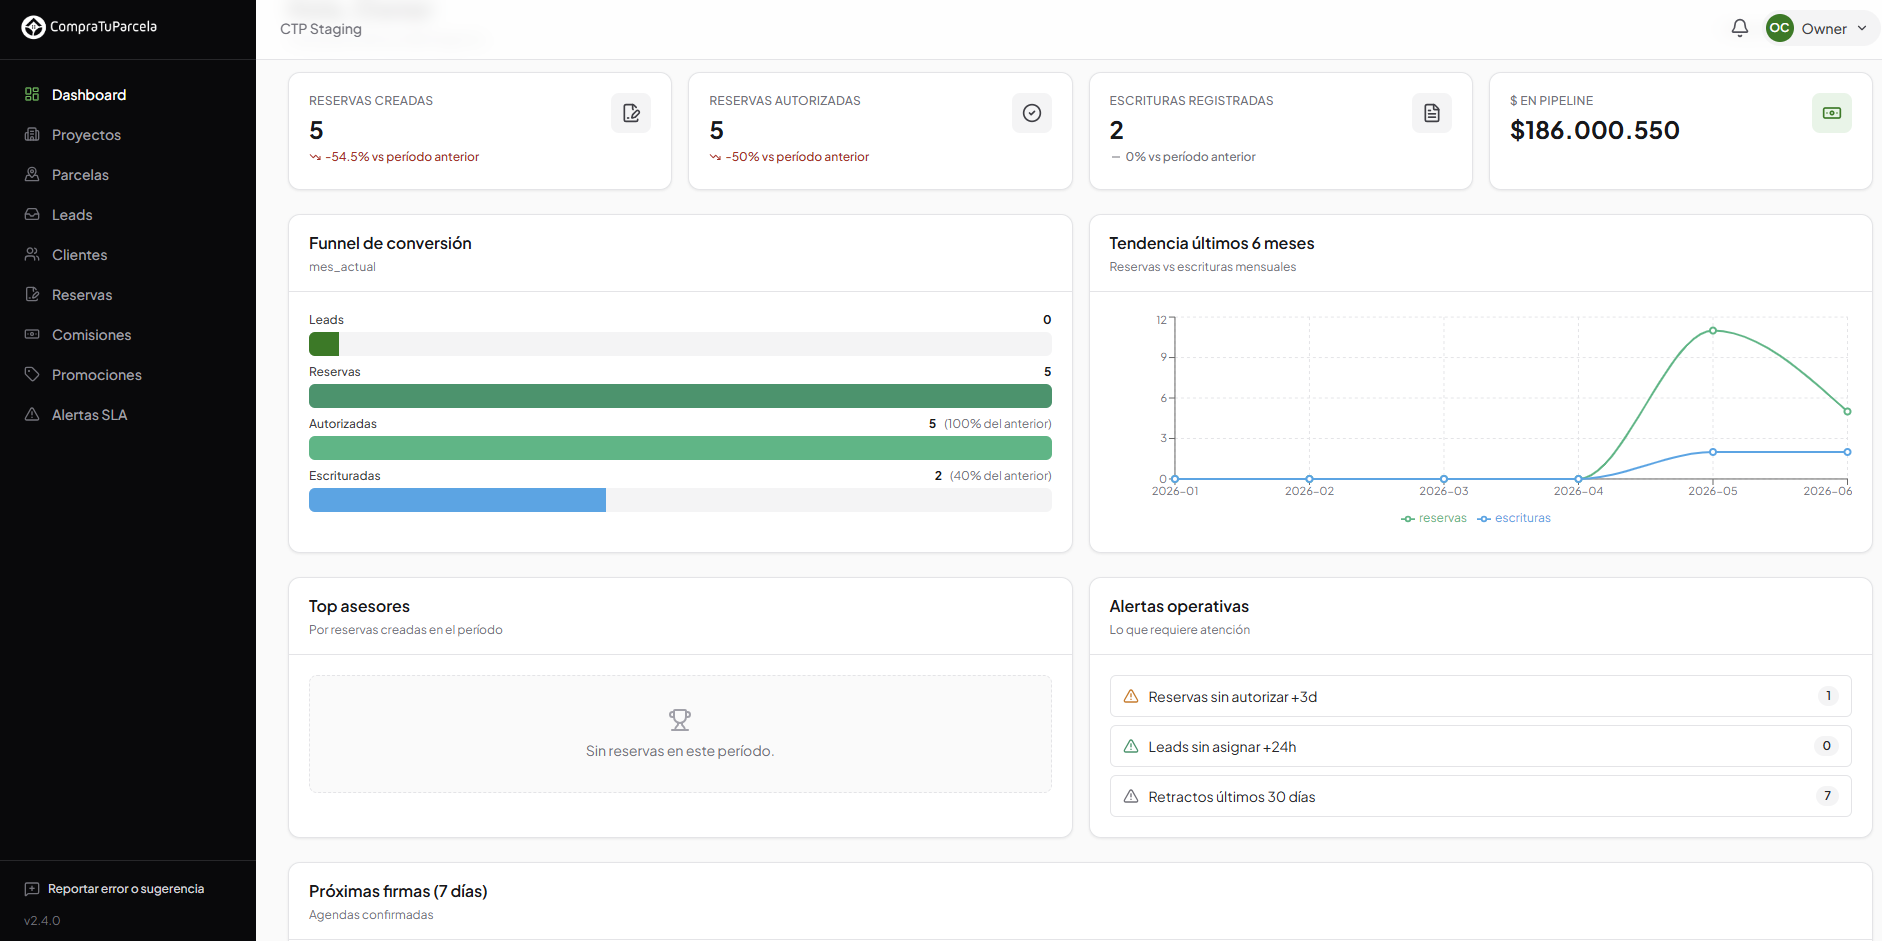Toggle the reservas legend entry in chart
1882x941 pixels.
coord(1434,518)
